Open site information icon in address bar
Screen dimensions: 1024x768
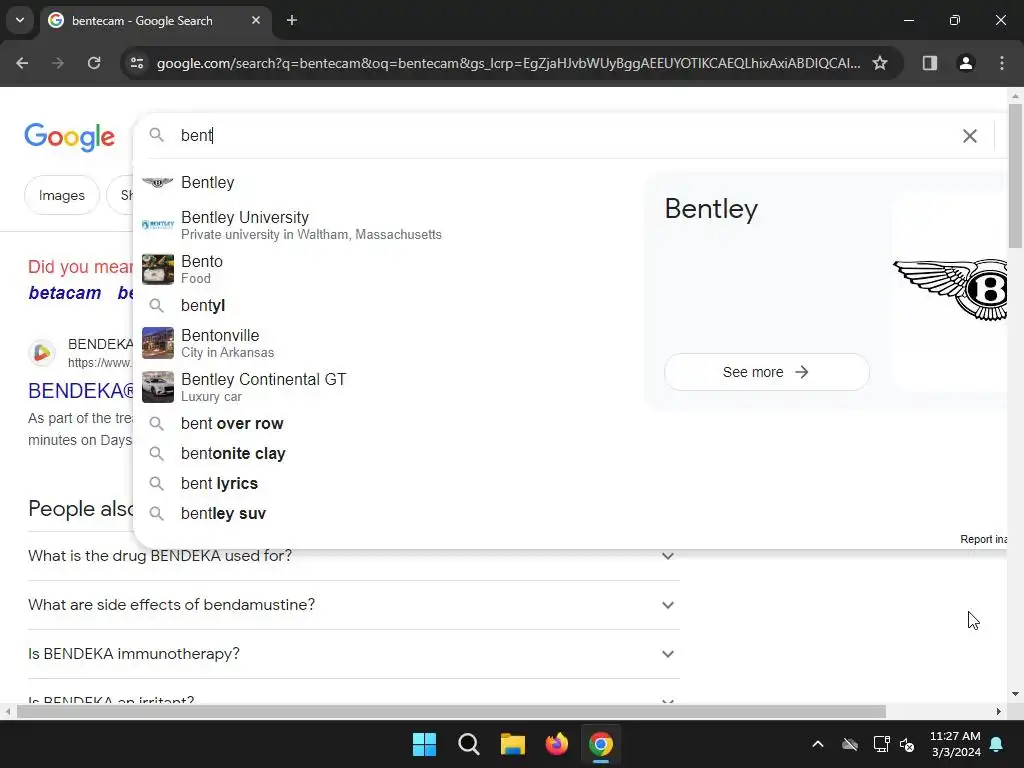coord(137,63)
